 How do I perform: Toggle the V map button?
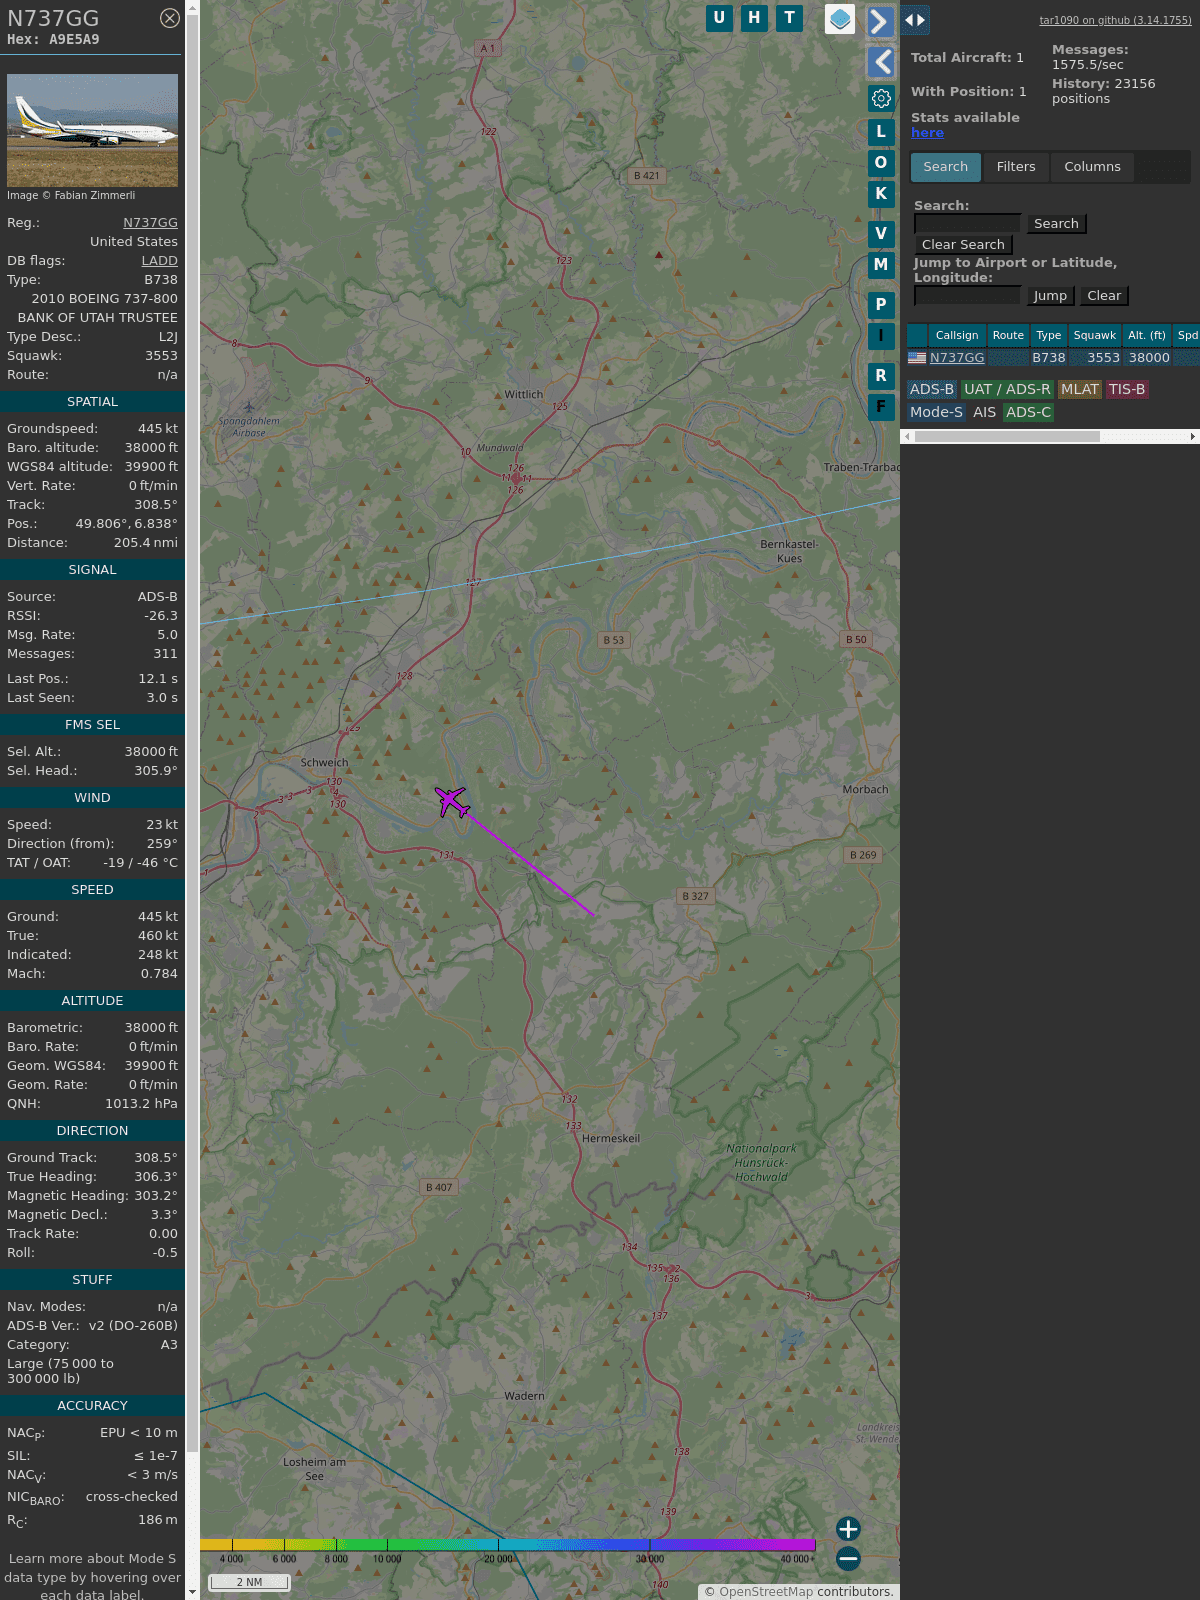pos(881,234)
